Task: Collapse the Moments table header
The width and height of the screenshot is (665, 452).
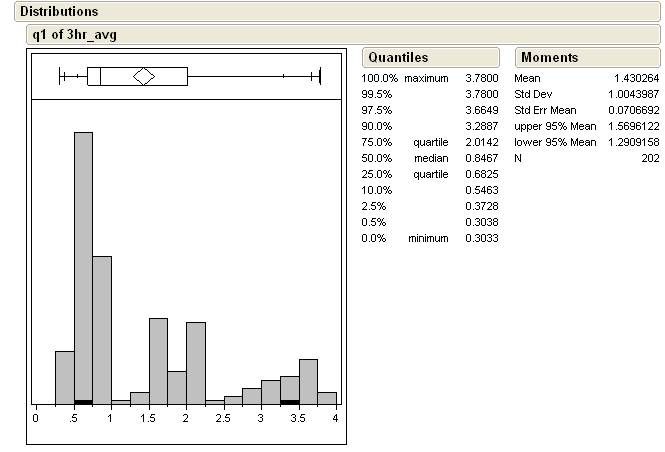Action: tap(549, 57)
